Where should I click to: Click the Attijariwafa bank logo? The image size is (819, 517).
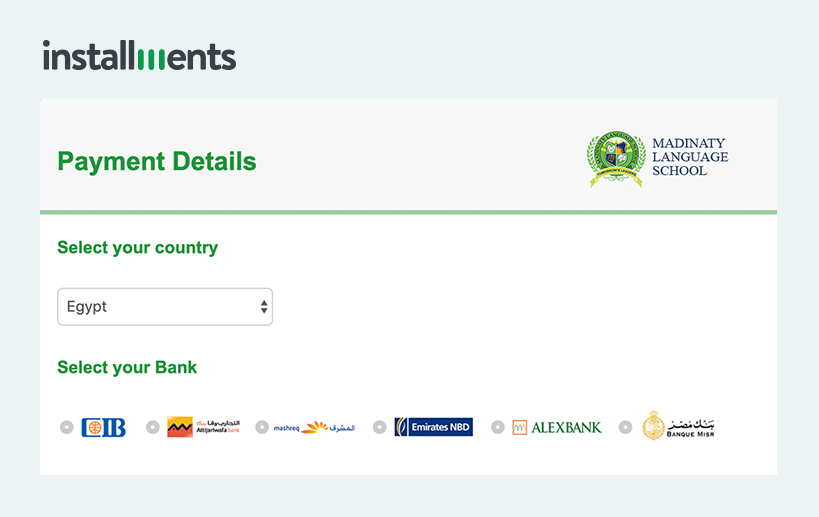click(203, 427)
